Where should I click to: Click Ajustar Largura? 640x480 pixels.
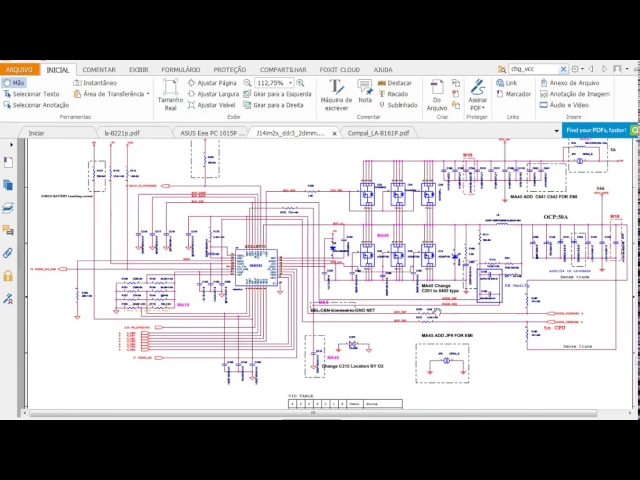point(213,94)
